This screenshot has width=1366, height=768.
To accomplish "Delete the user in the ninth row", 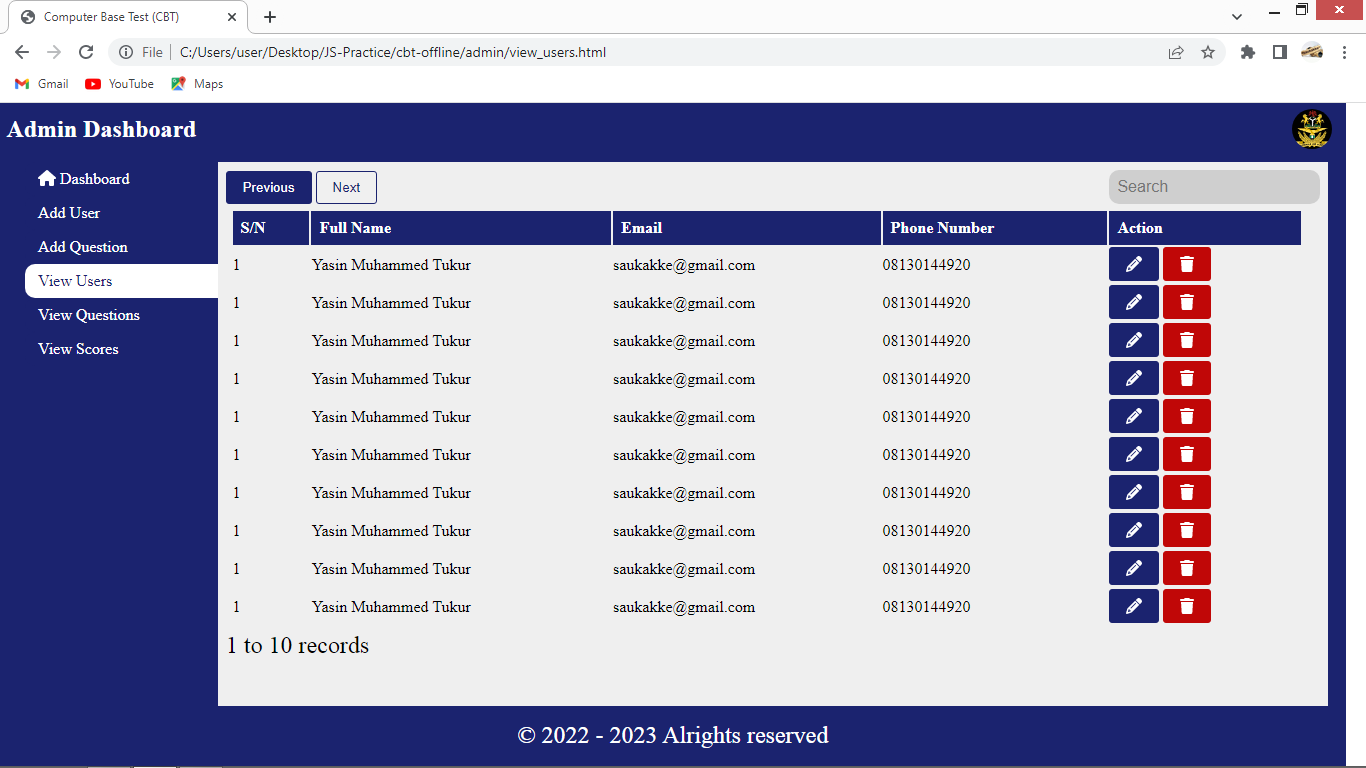I will point(1187,568).
